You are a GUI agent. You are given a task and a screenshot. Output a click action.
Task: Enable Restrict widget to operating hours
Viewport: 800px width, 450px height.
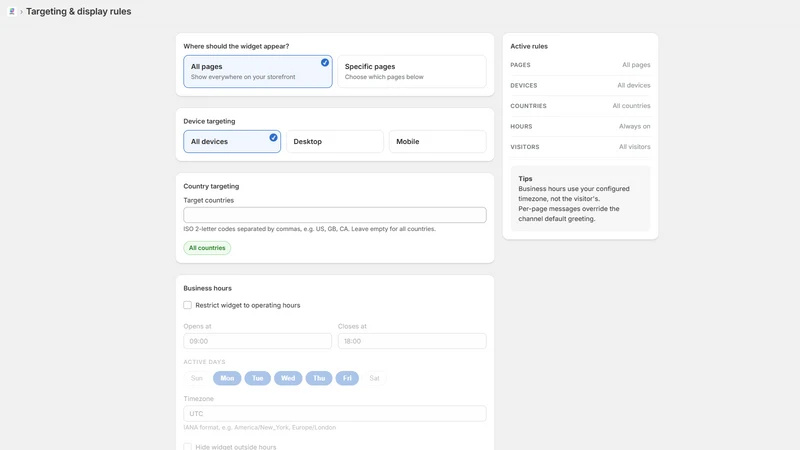point(187,305)
